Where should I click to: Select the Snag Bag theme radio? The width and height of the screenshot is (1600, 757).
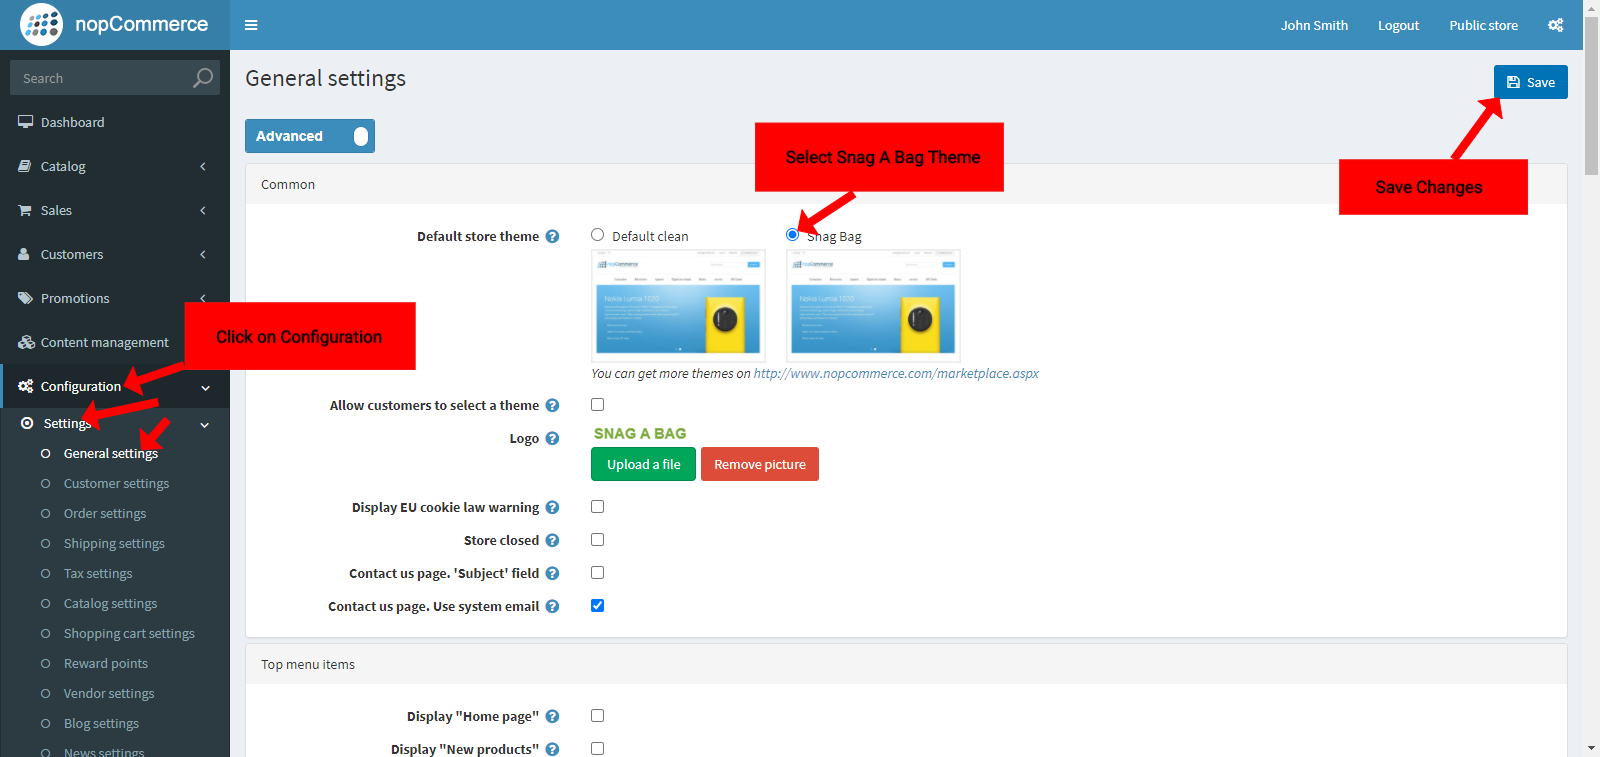tap(793, 235)
